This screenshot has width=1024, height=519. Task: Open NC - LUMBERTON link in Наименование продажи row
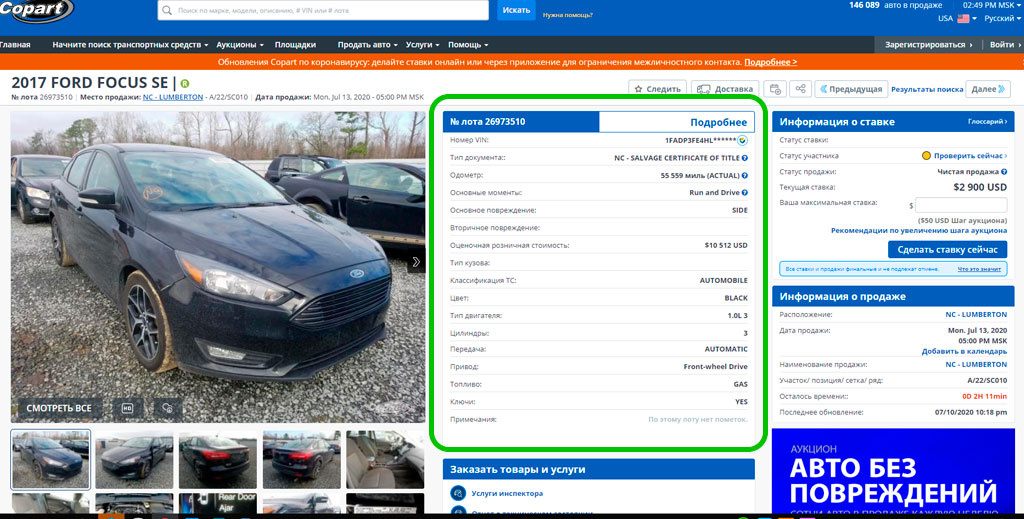tap(976, 364)
